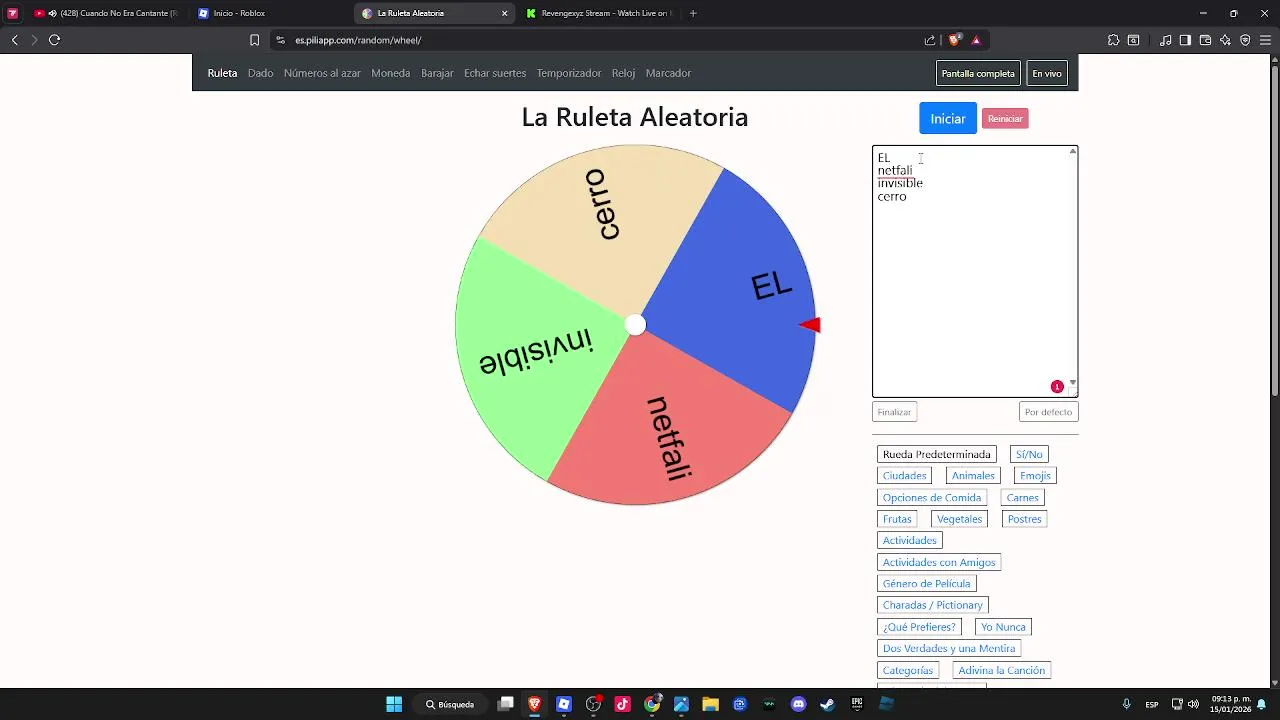Select the Ciudades preset
This screenshot has width=1280, height=720.
[905, 476]
